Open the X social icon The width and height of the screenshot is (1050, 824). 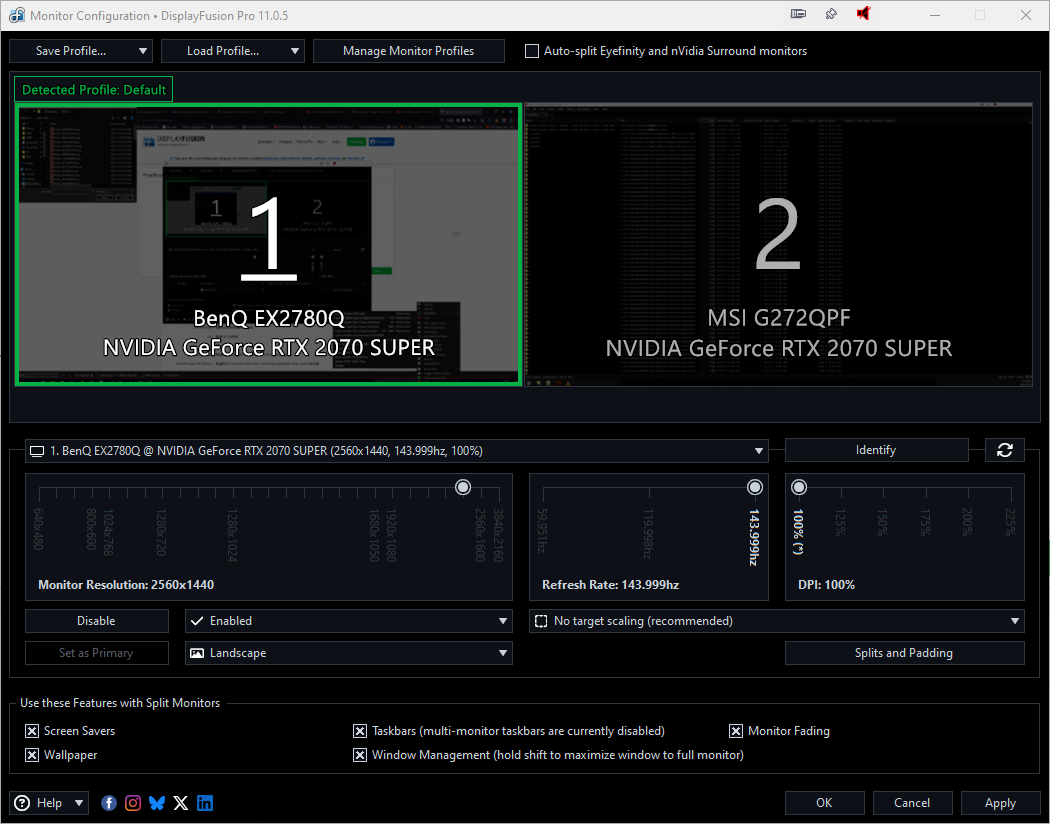click(x=181, y=803)
